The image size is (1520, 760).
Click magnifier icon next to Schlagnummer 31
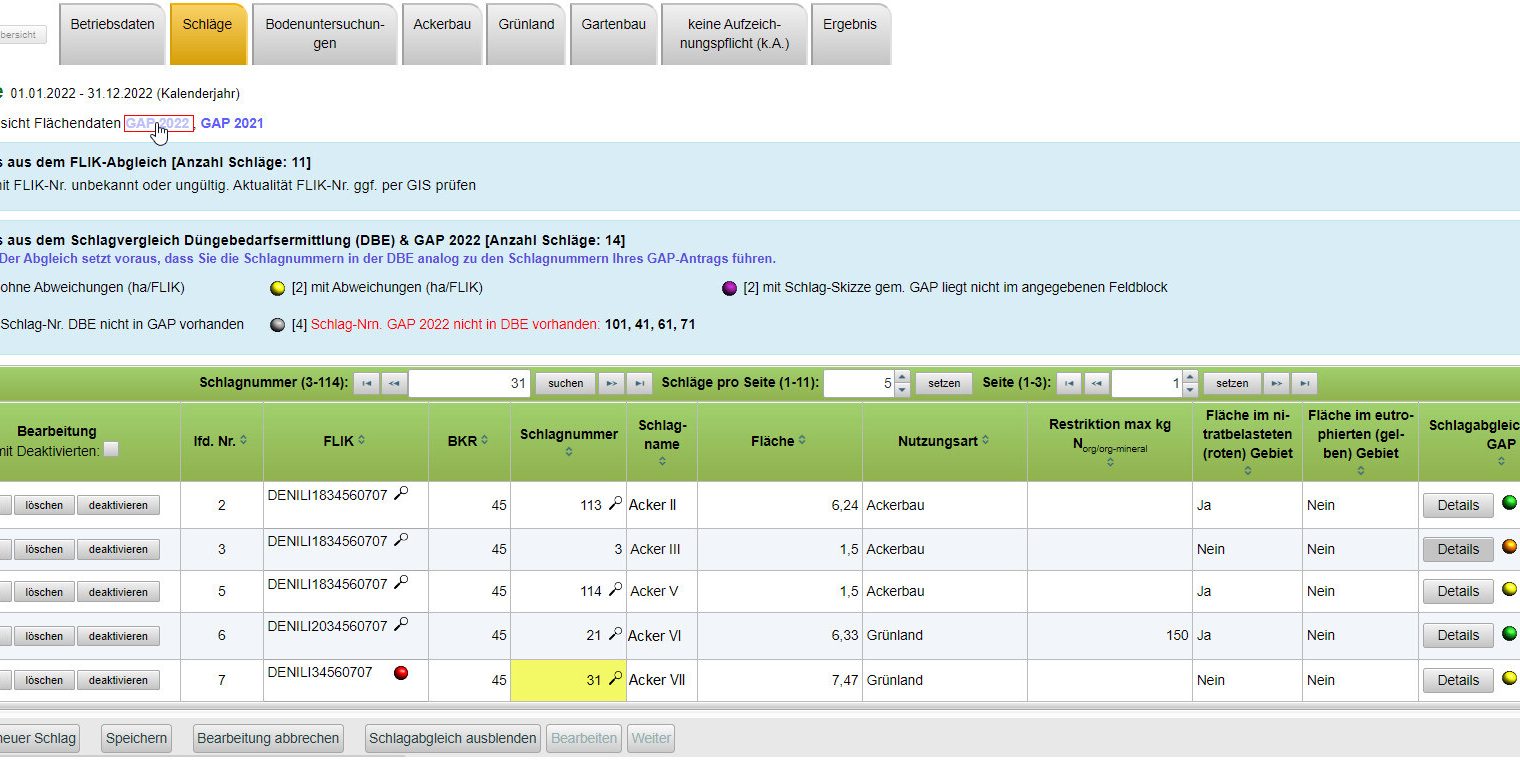(615, 679)
